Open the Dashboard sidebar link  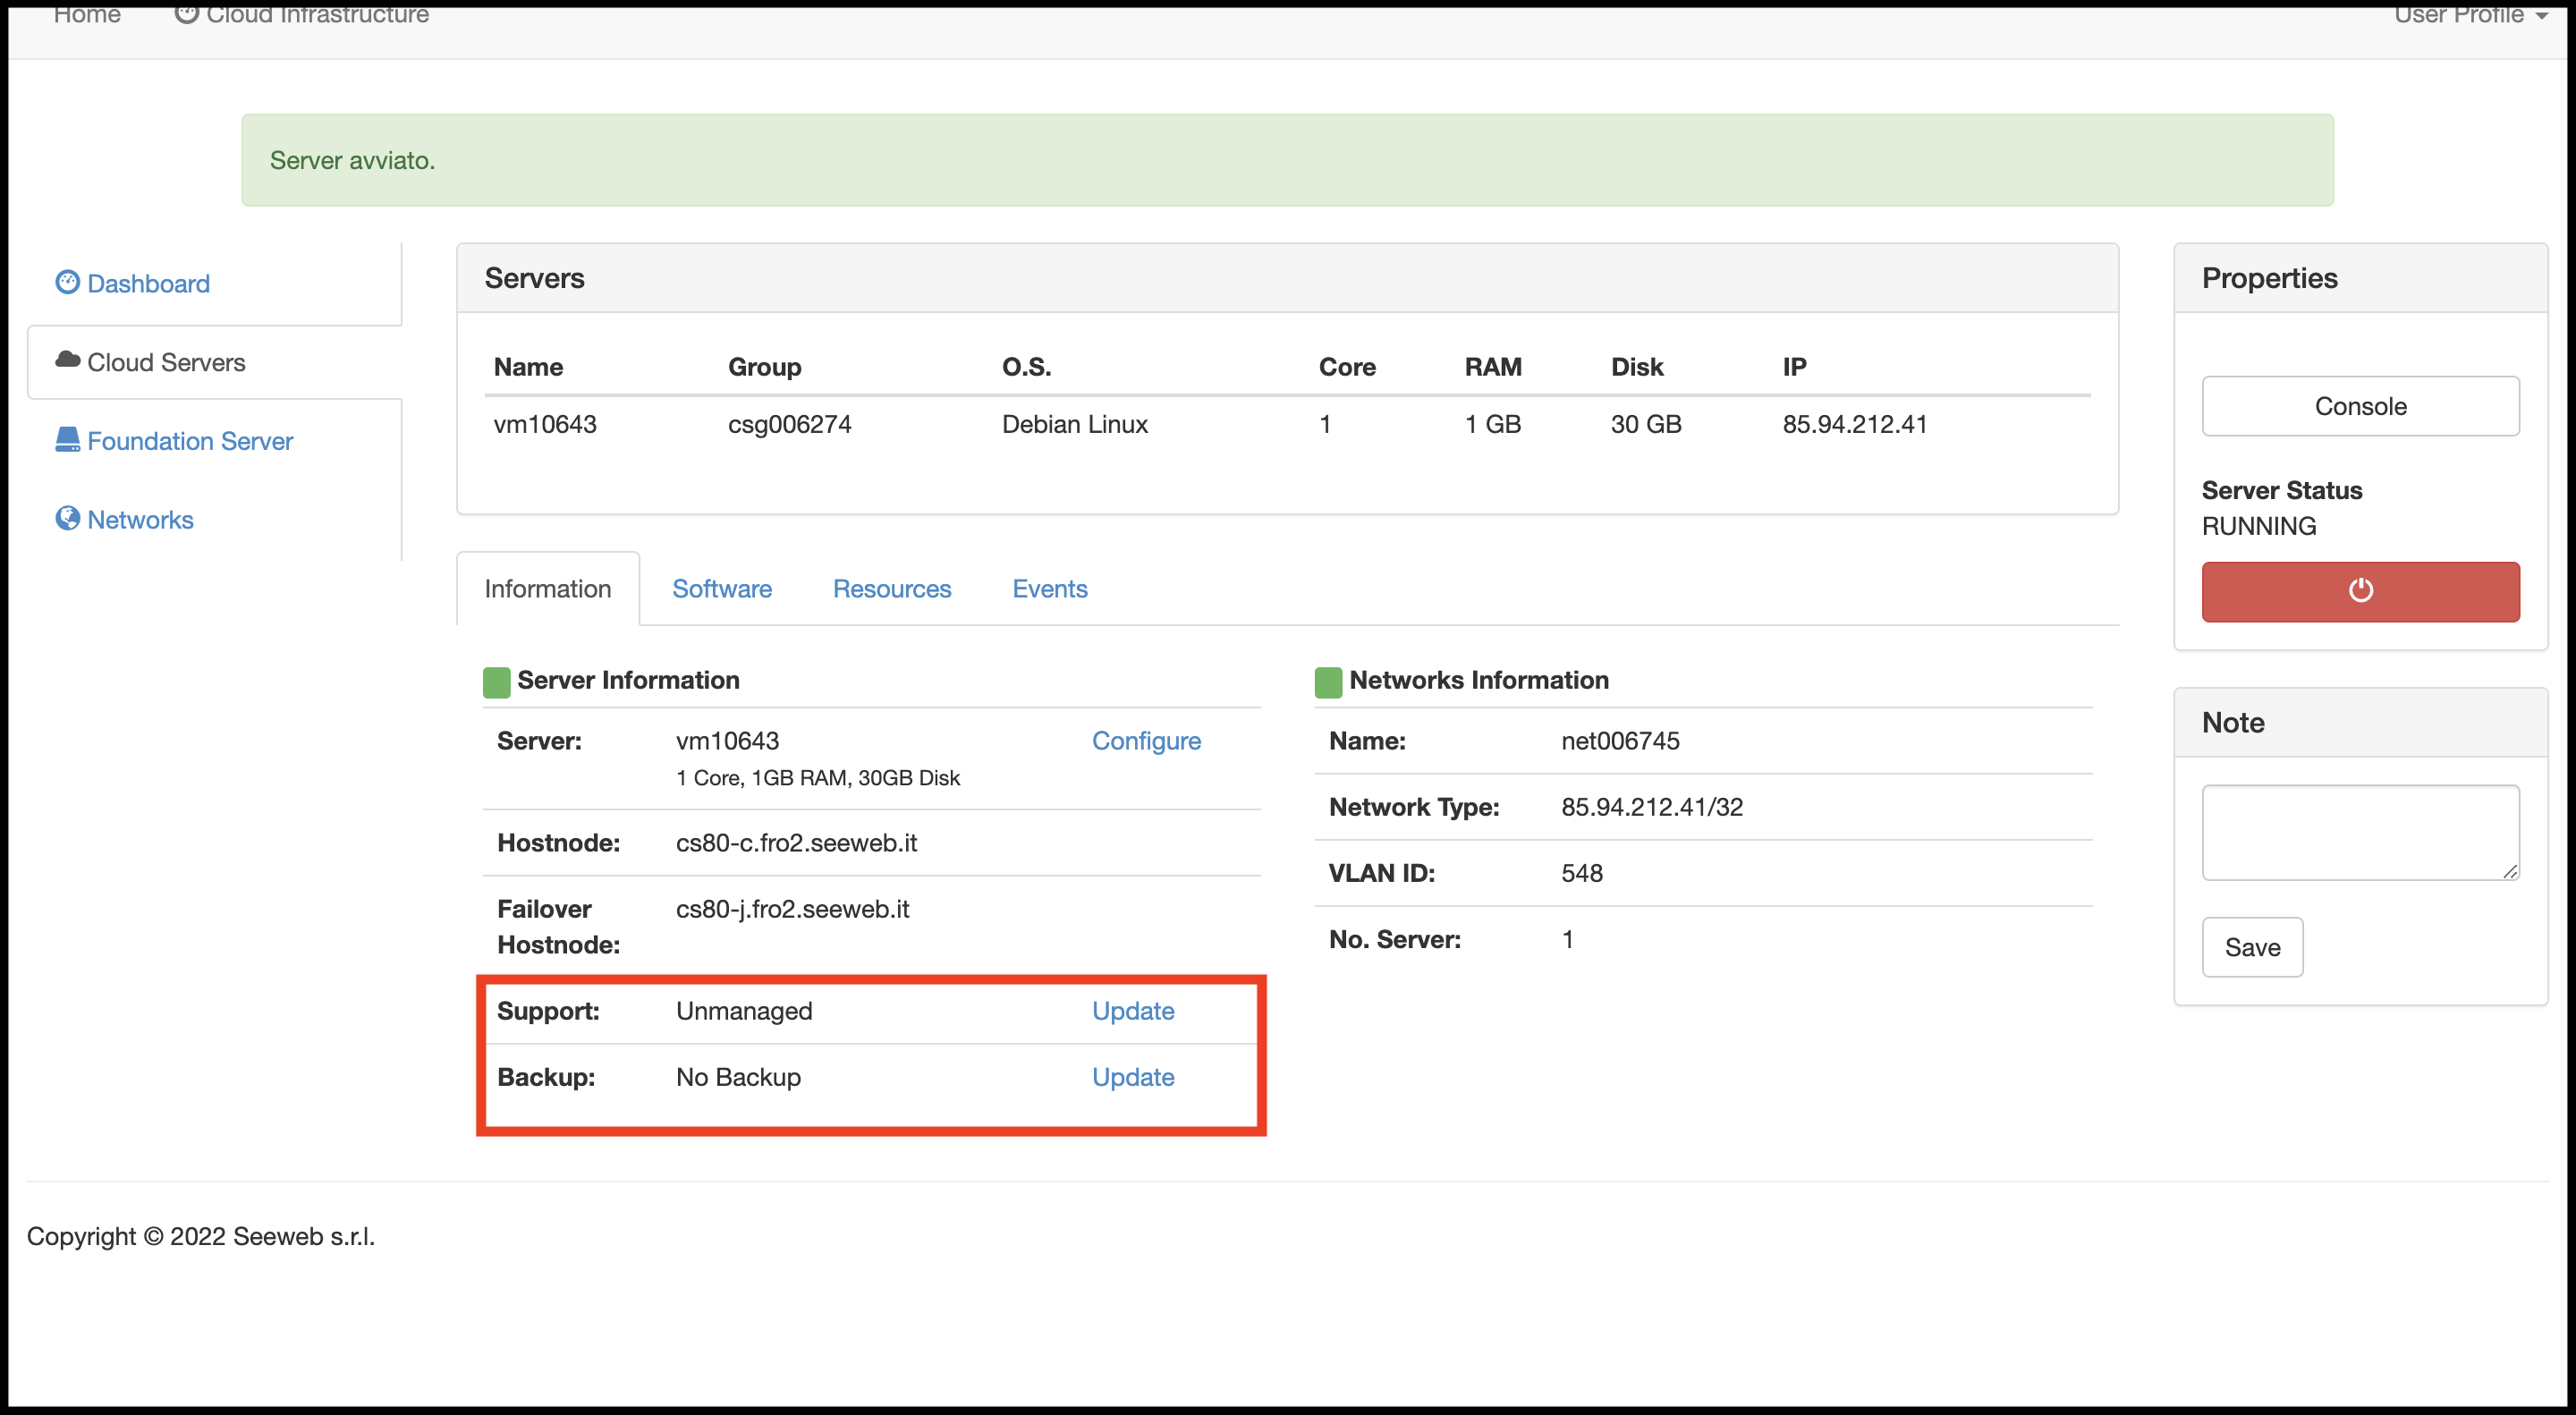pos(148,284)
